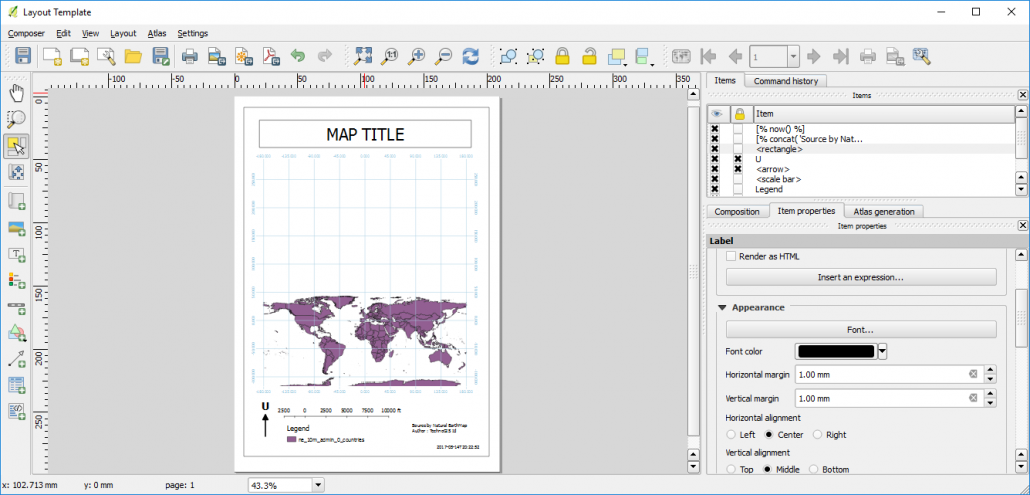Viewport: 1030px width, 495px height.
Task: Pick the Add image tool
Action: [x=16, y=228]
